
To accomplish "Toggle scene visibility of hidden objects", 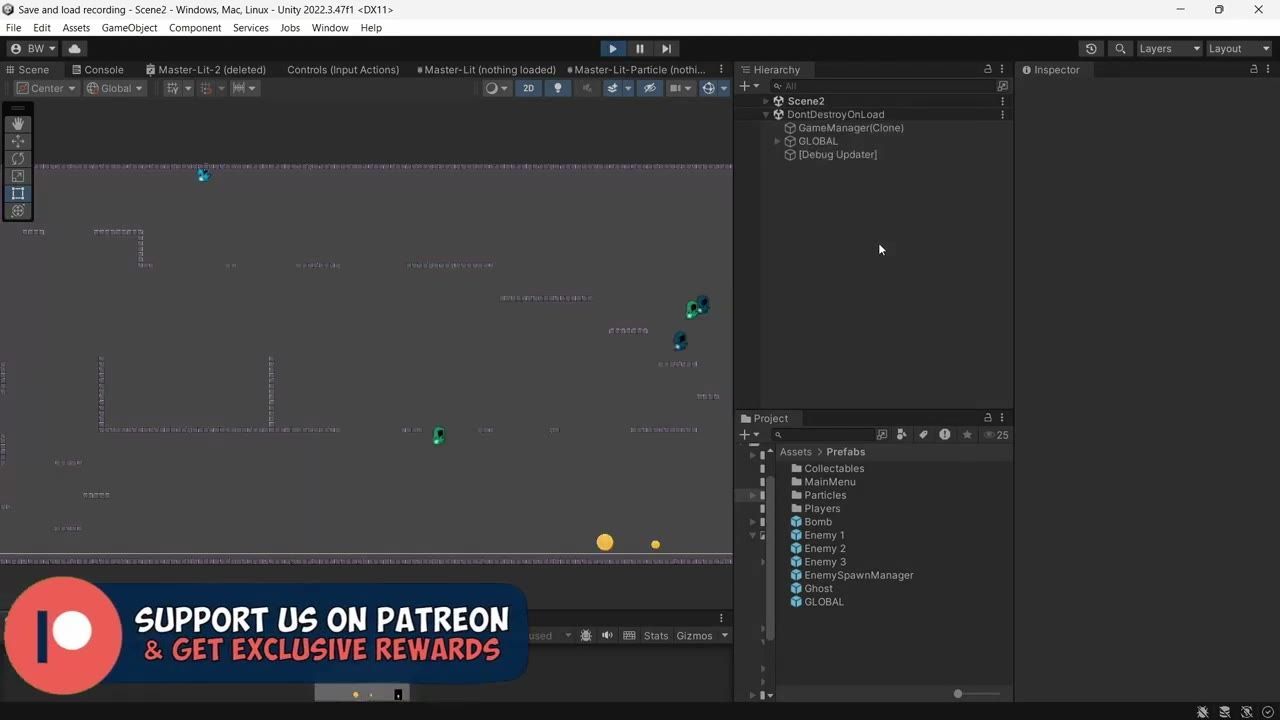I will point(649,88).
